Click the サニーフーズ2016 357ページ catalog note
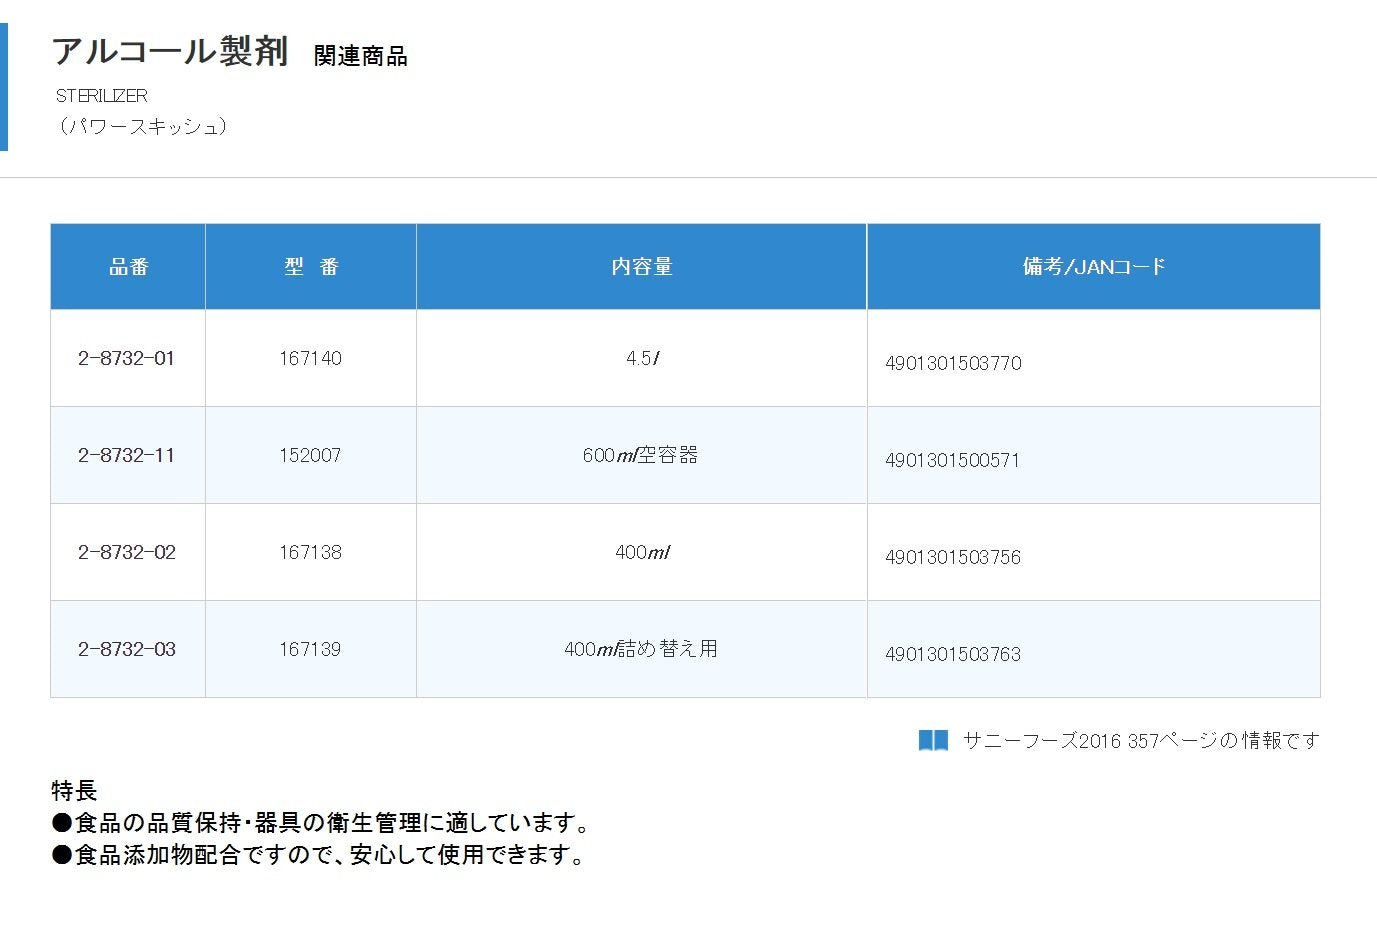This screenshot has width=1377, height=939. click(1141, 741)
